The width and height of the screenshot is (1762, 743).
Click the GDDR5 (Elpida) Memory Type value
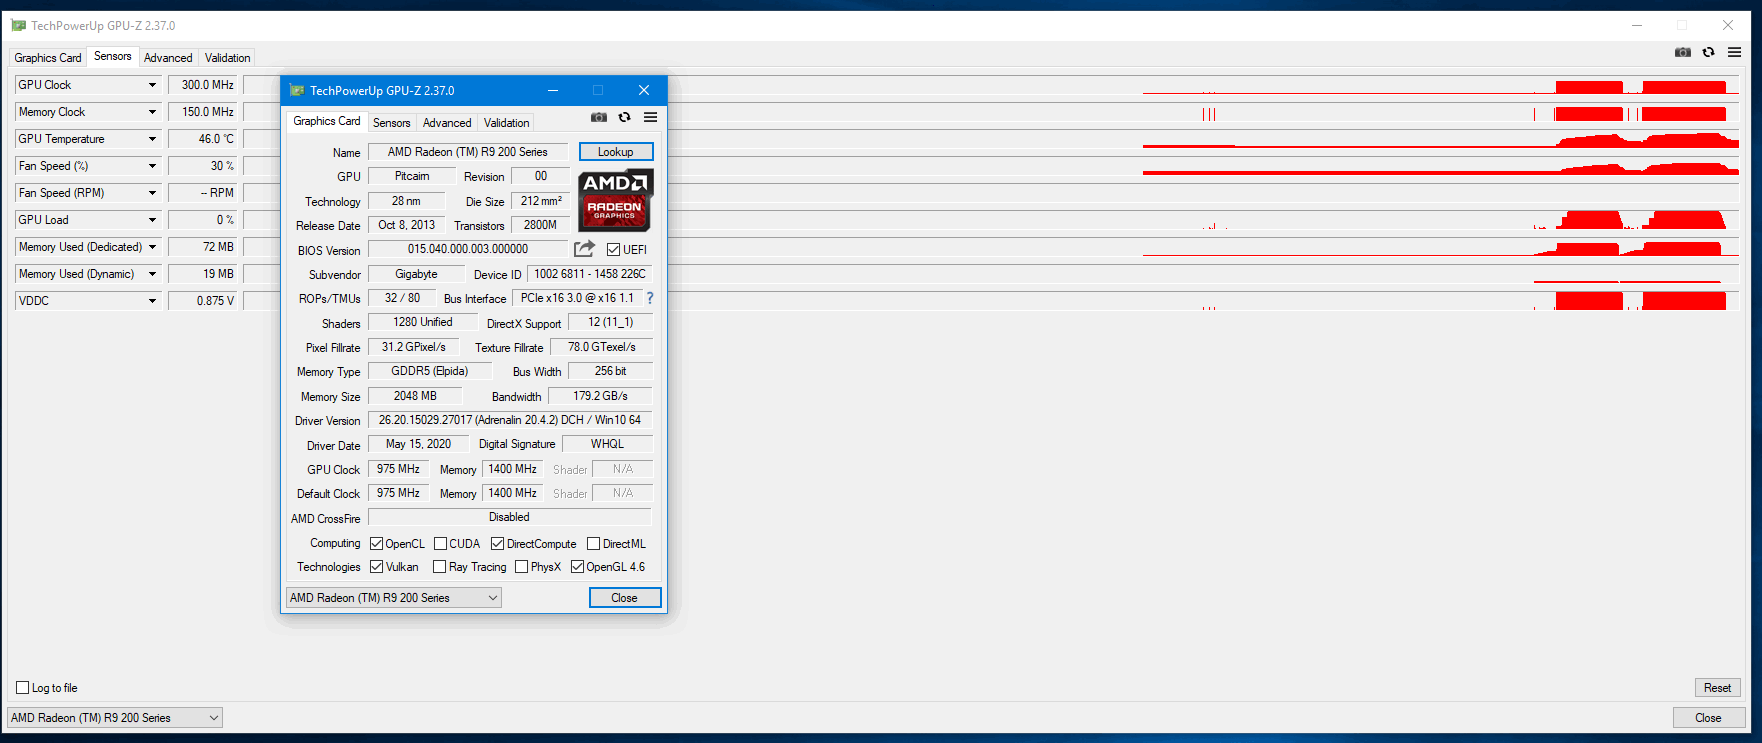click(430, 371)
